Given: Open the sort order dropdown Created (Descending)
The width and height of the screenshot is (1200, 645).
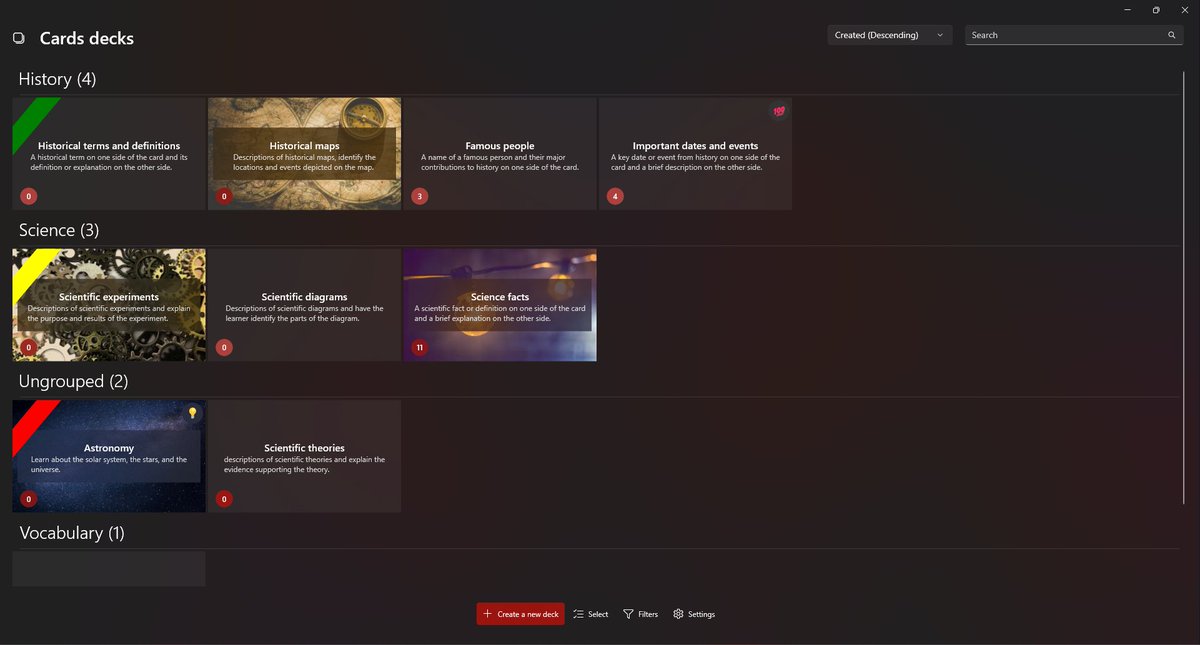Looking at the screenshot, I should [890, 35].
